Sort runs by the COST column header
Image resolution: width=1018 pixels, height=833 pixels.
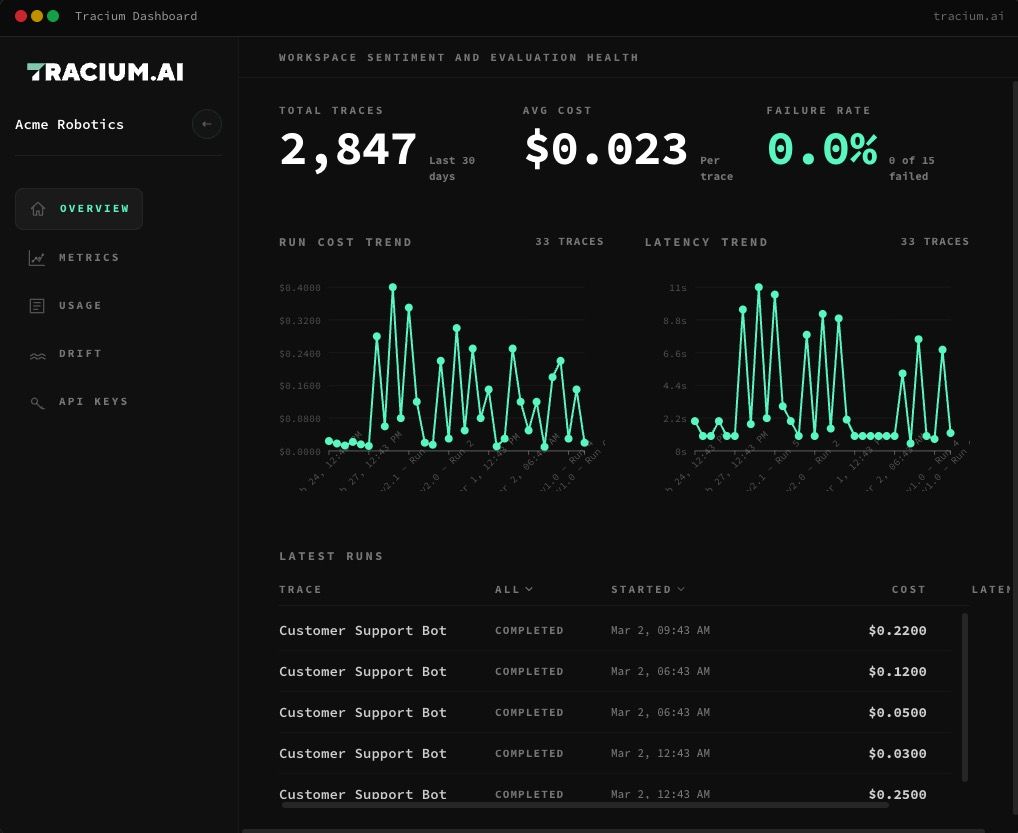click(x=908, y=590)
